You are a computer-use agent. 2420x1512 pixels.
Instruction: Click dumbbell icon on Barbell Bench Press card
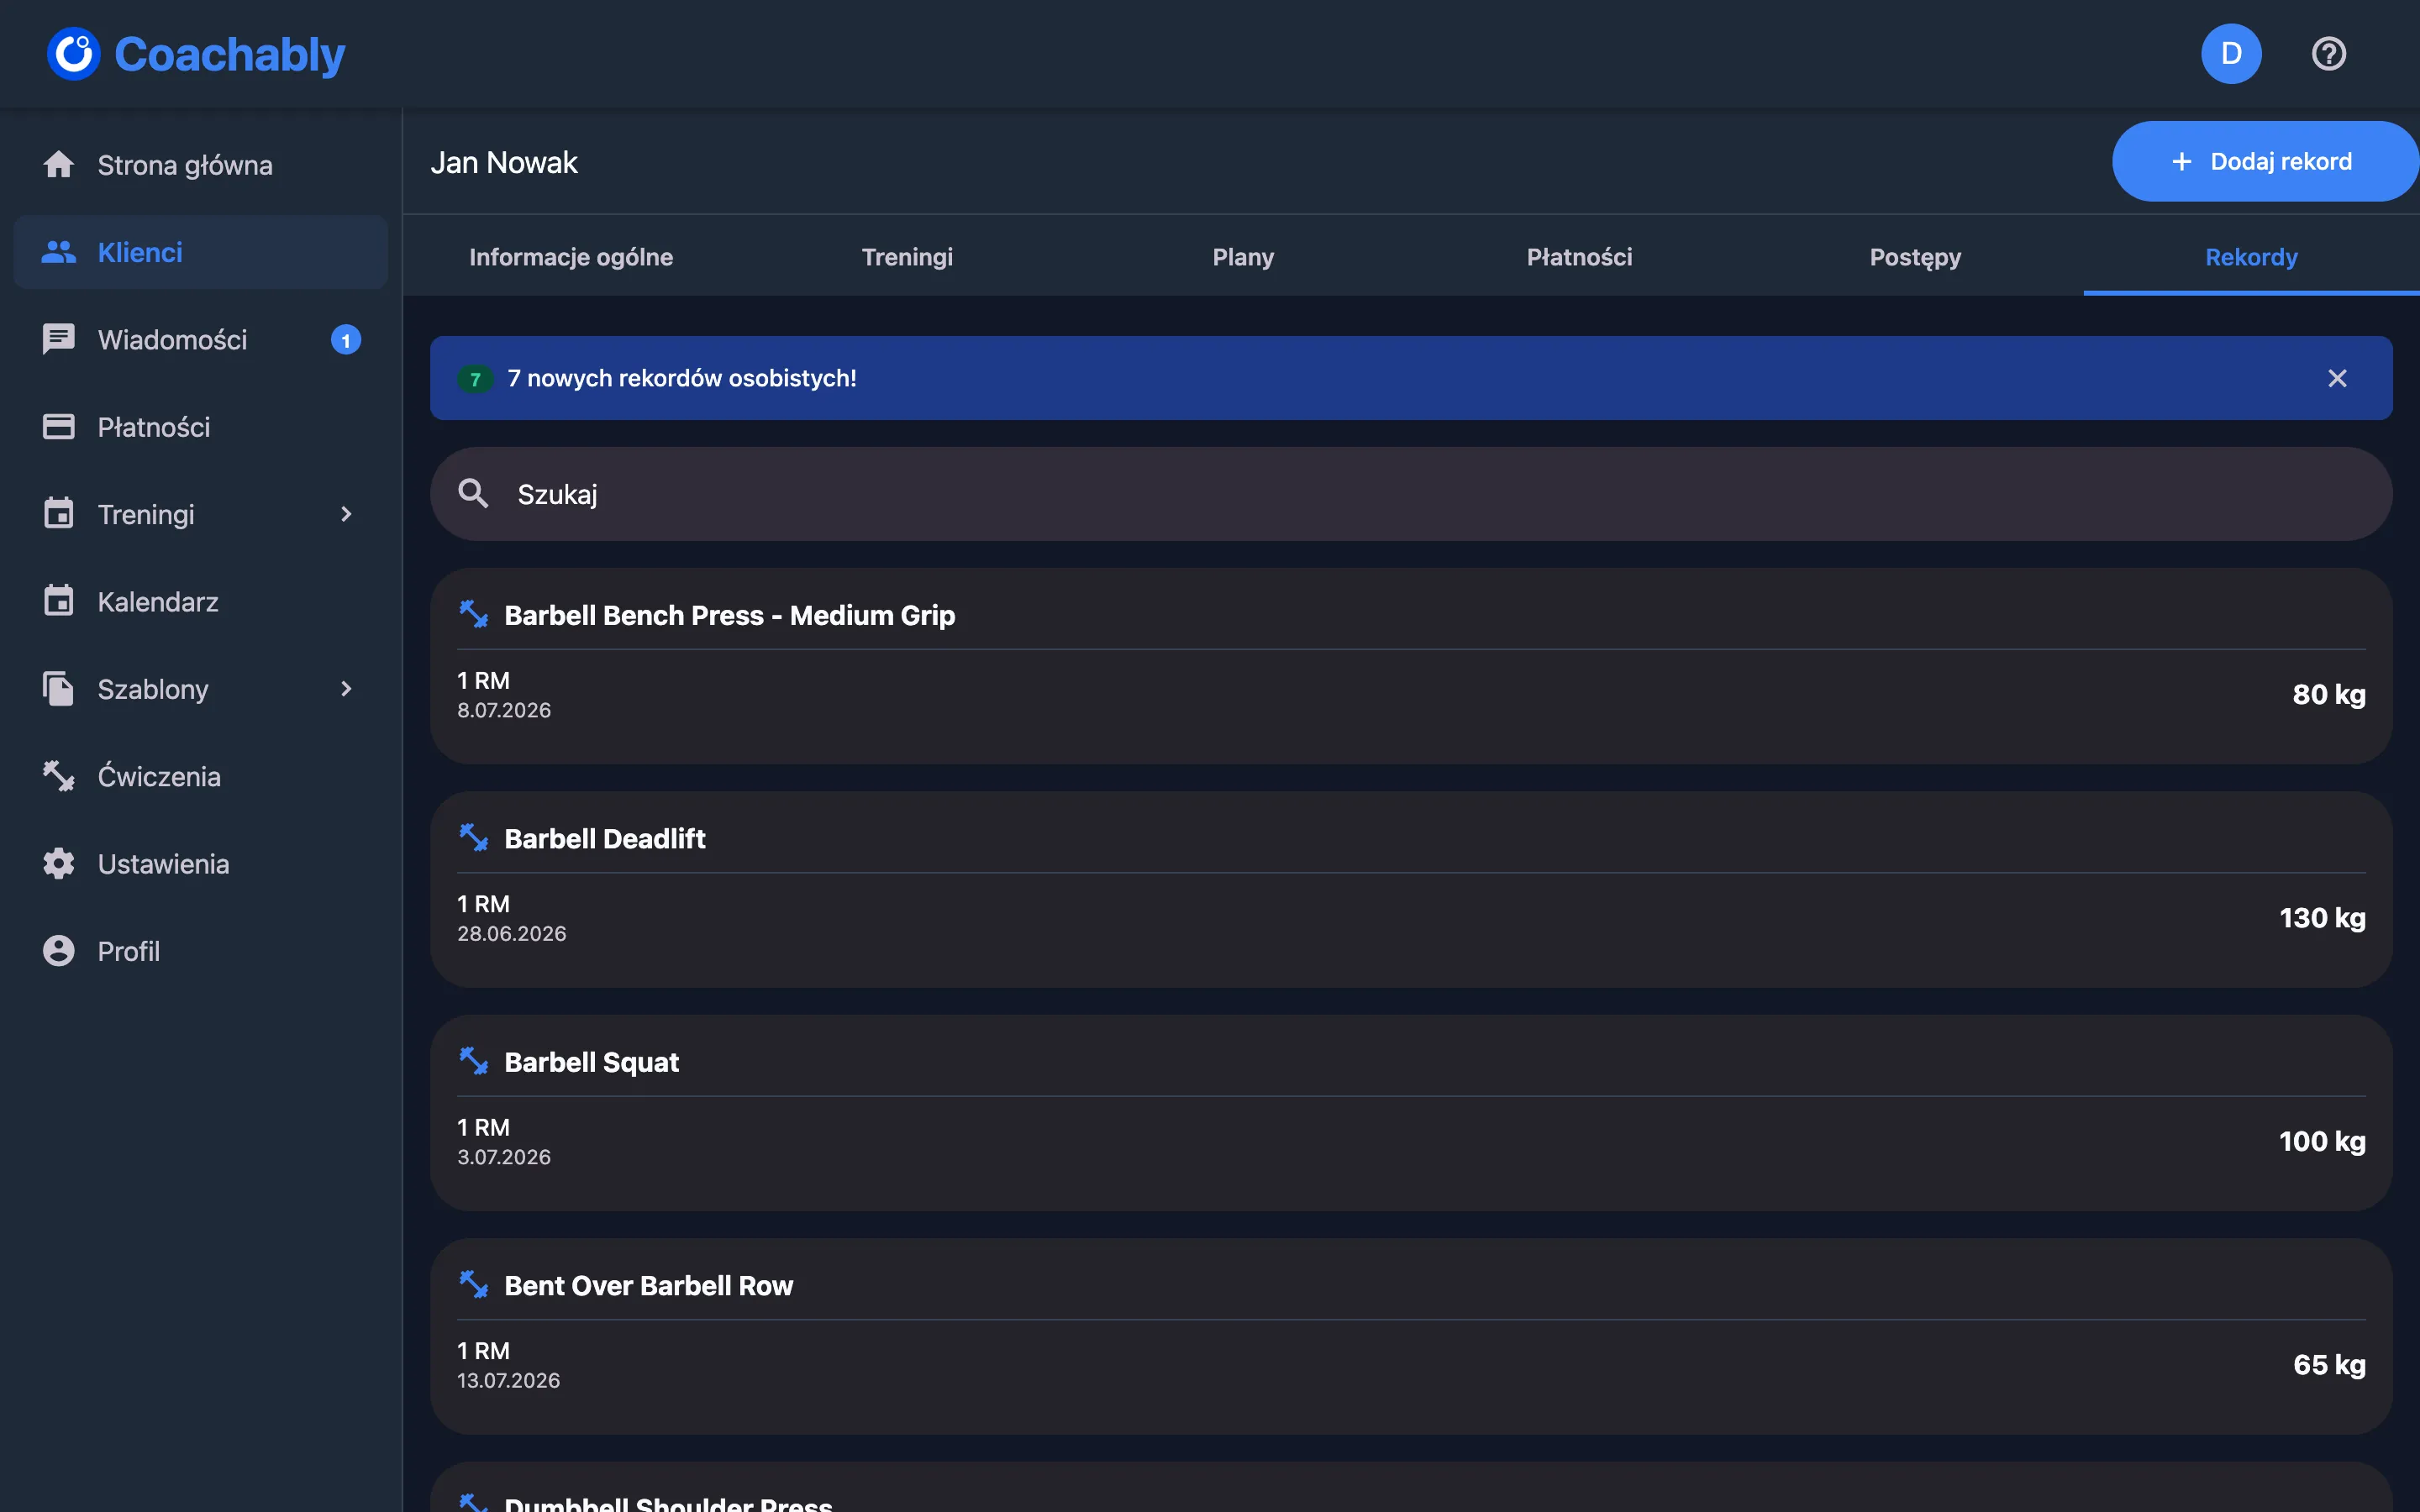point(473,614)
